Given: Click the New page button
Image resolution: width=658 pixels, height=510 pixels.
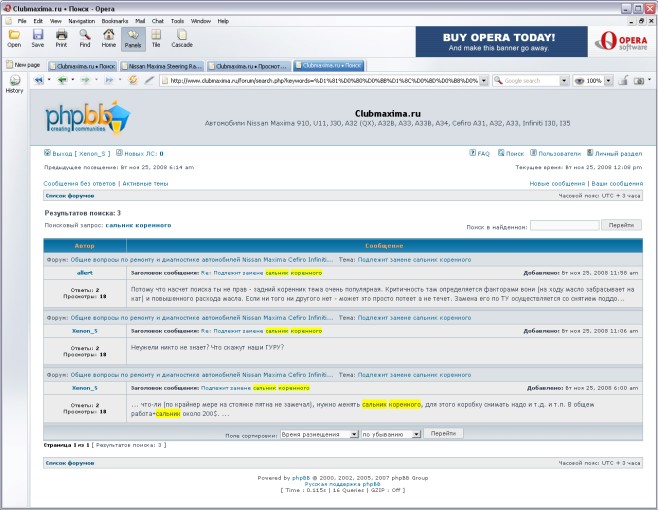Looking at the screenshot, I should pyautogui.click(x=22, y=64).
